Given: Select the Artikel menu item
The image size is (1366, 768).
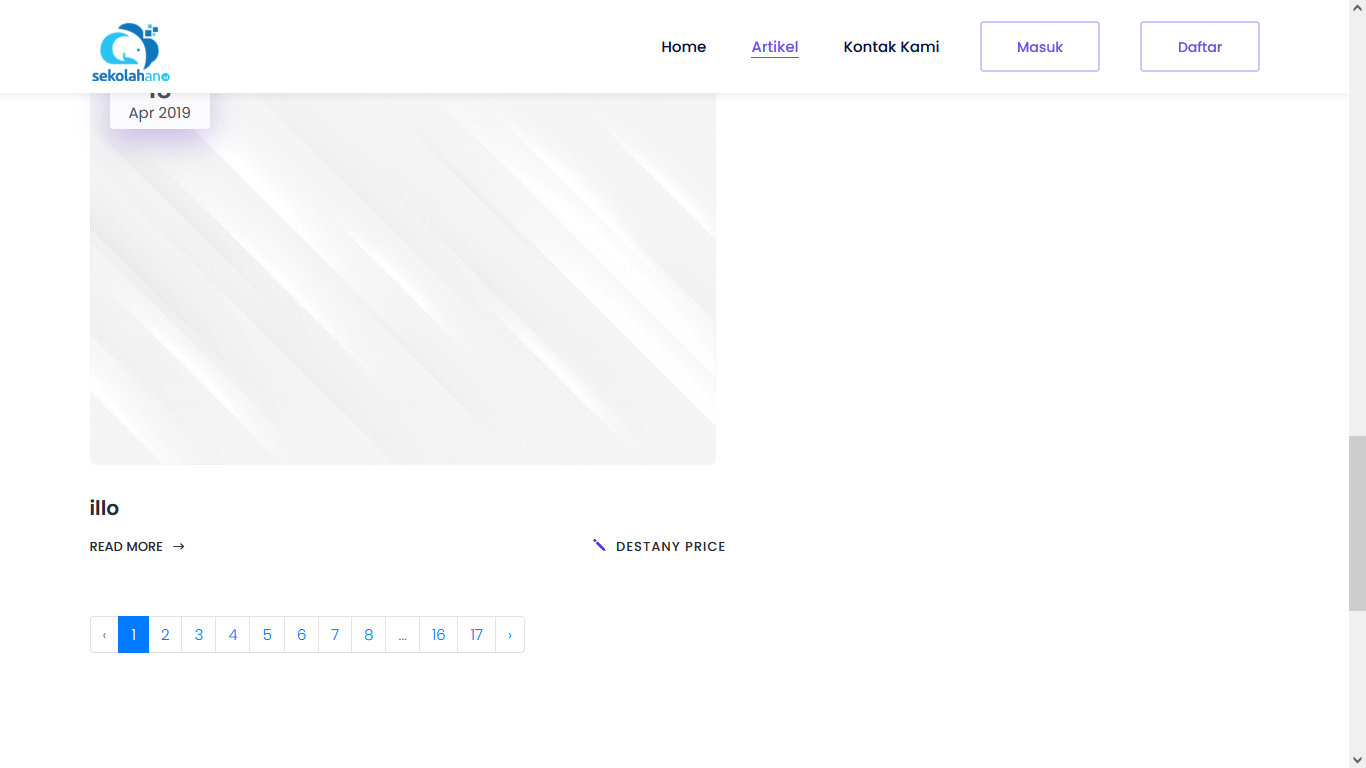Looking at the screenshot, I should (774, 47).
